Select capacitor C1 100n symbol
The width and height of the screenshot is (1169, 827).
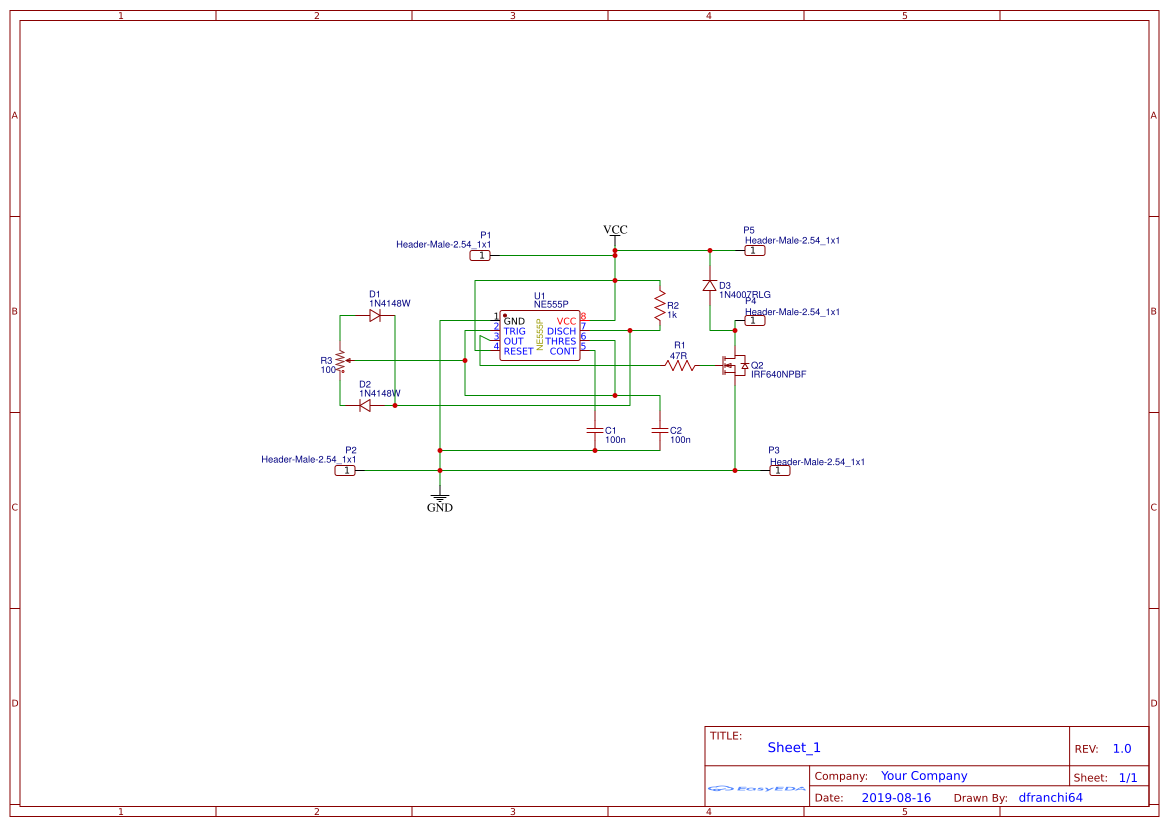tap(595, 430)
